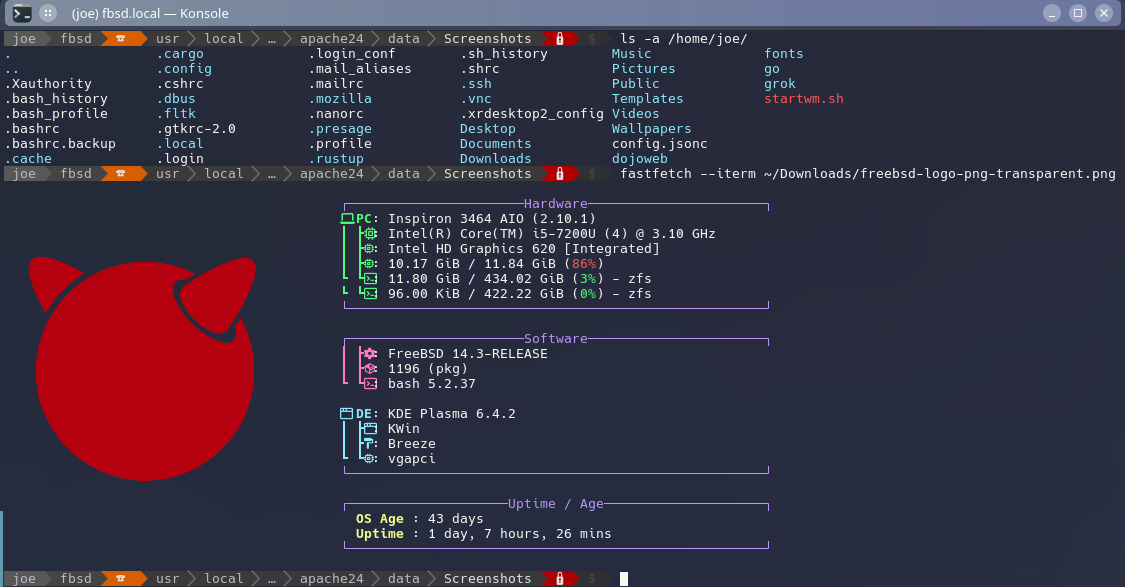The image size is (1125, 587).
Task: Select the CPU chip icon by Intel Core
Action: [x=370, y=234]
